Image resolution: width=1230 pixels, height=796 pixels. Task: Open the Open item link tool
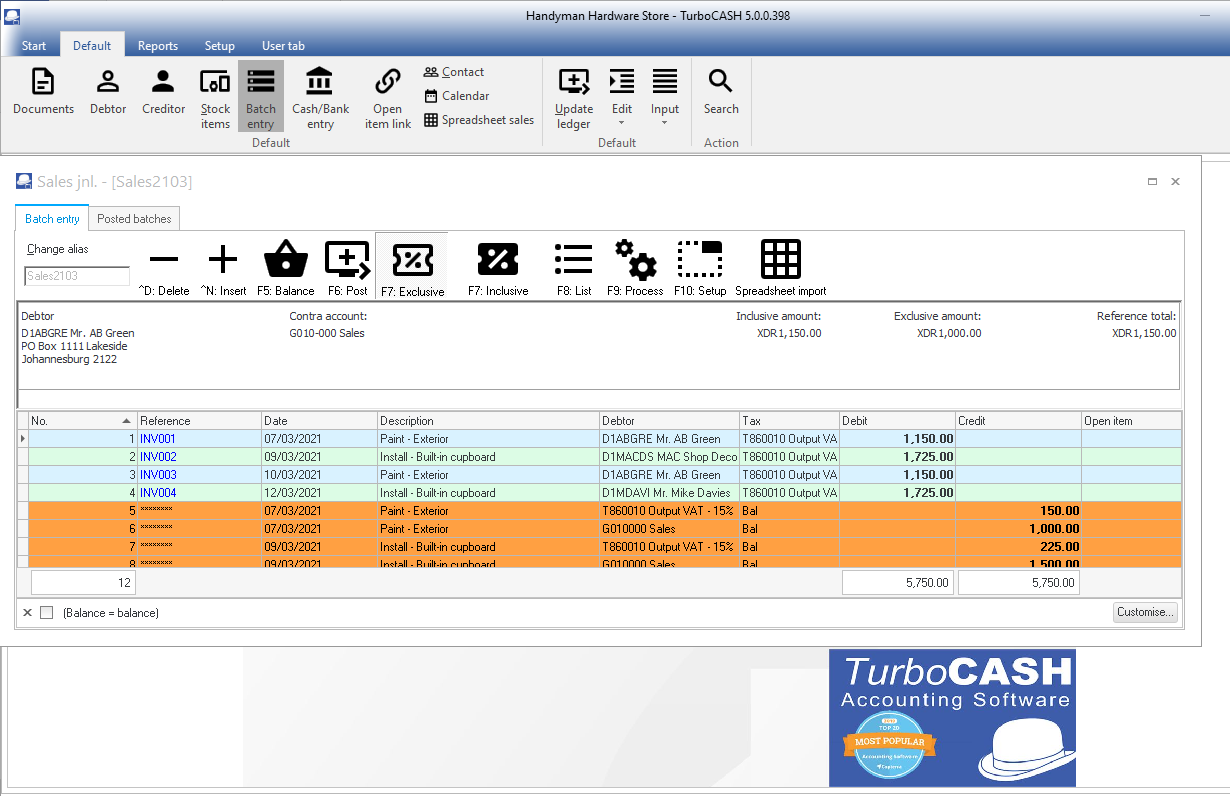coord(388,98)
